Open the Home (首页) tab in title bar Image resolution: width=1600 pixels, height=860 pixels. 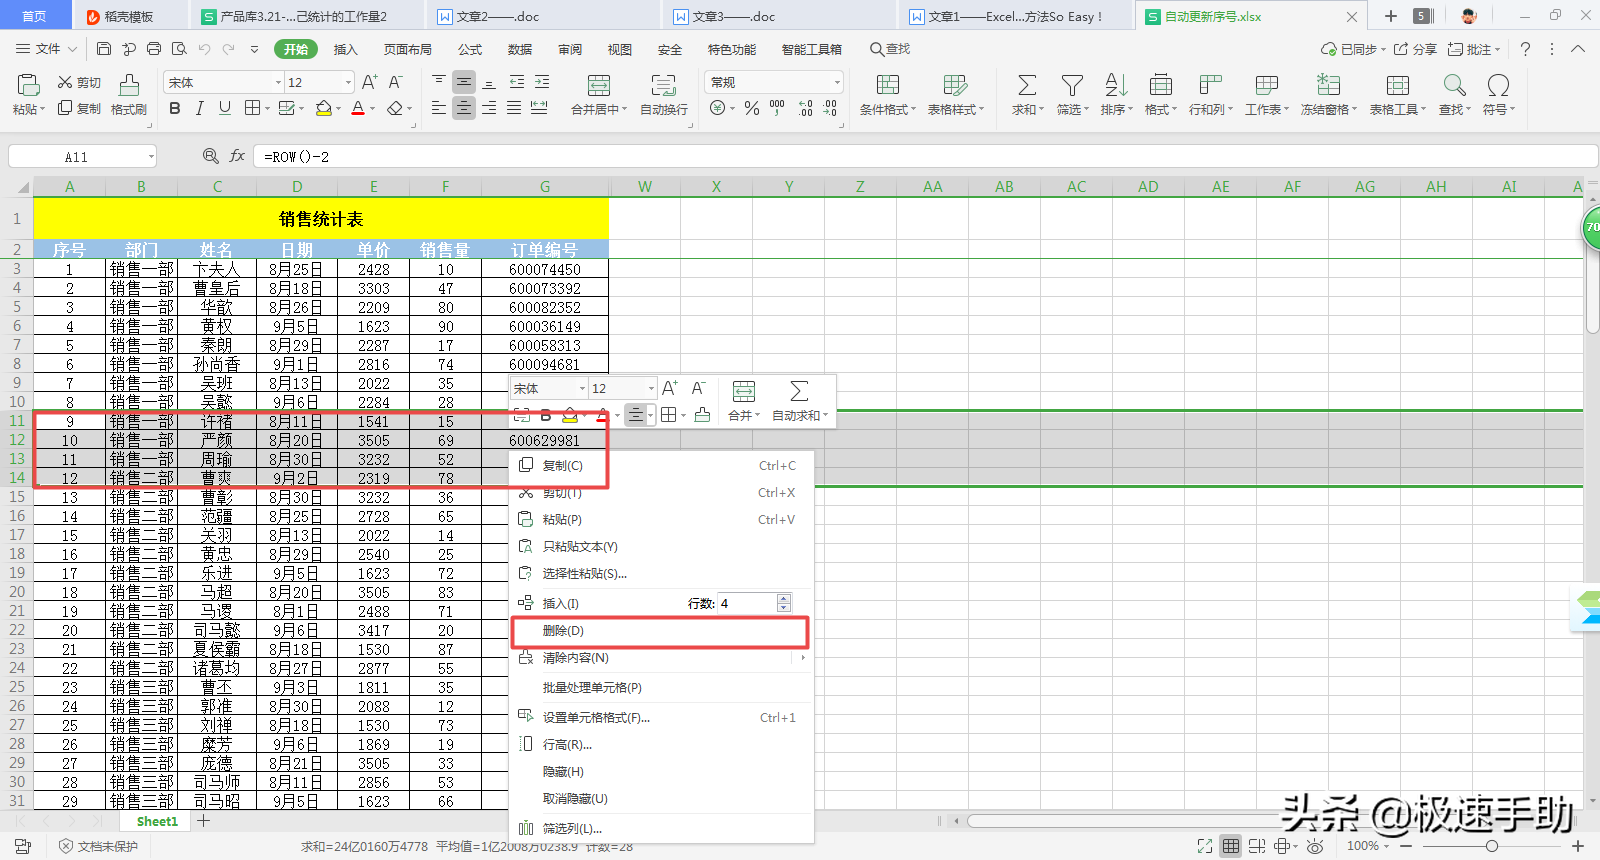coord(34,16)
